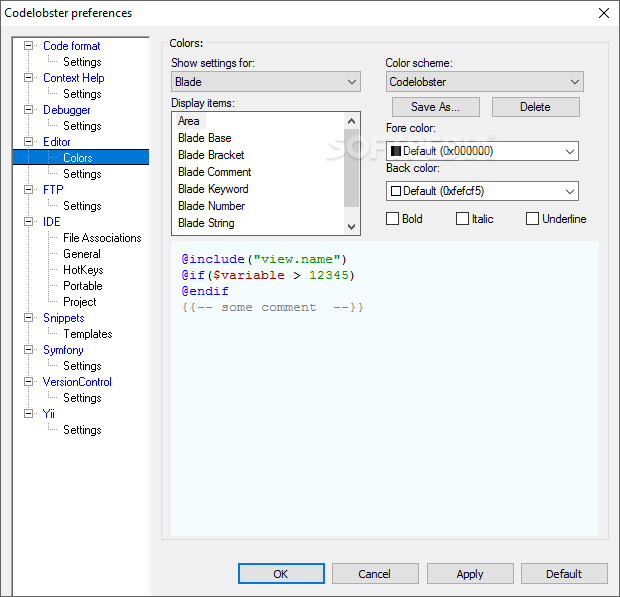Enable the Bold checkbox
This screenshot has width=620, height=597.
point(392,219)
